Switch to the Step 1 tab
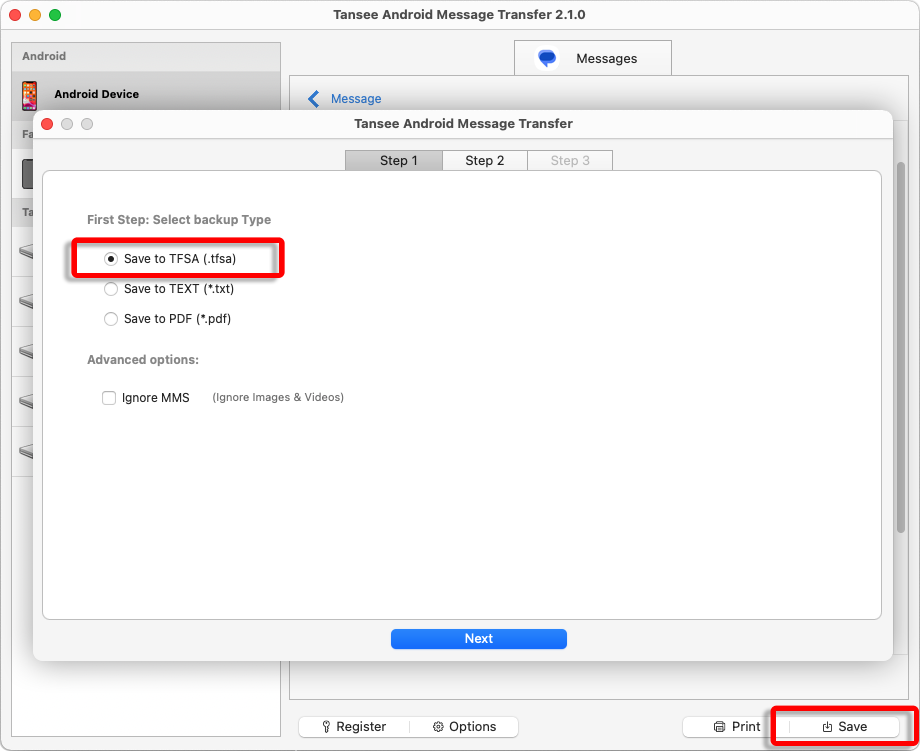The width and height of the screenshot is (920, 751). tap(394, 161)
